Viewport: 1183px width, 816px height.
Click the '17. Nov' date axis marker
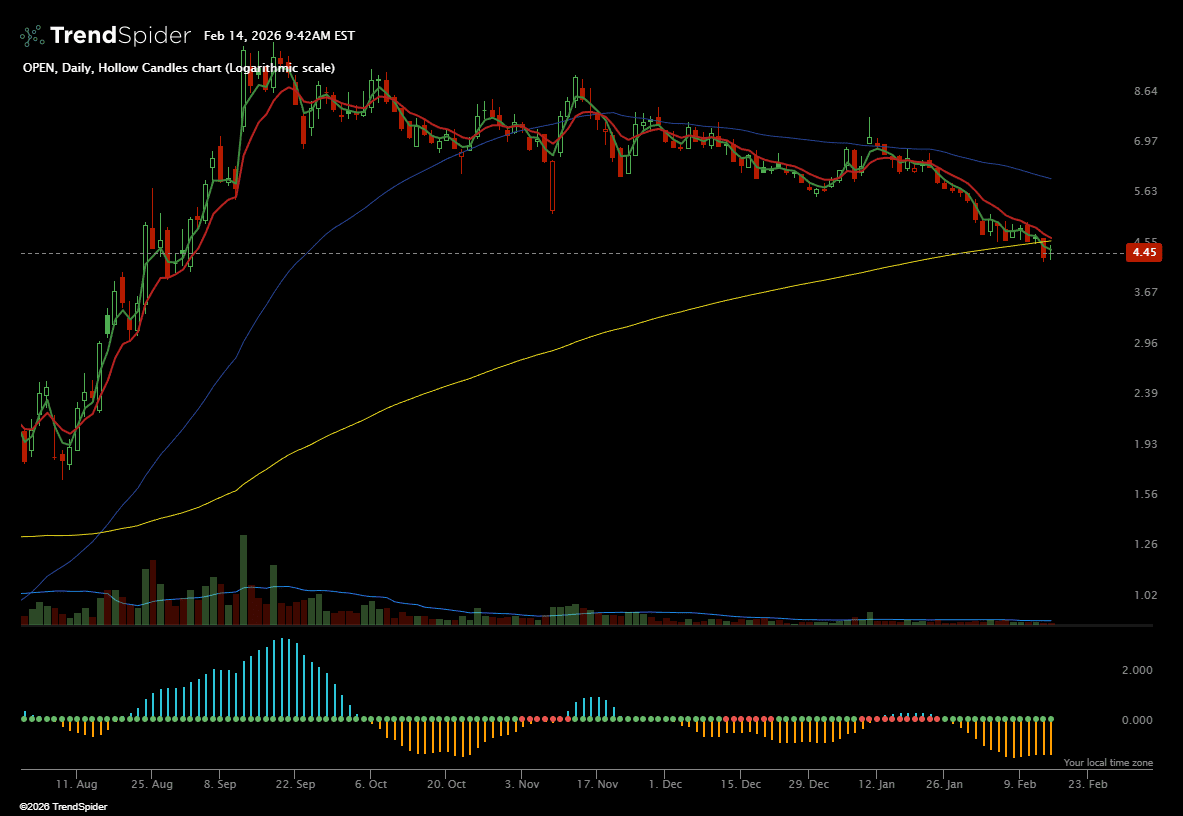tap(596, 784)
